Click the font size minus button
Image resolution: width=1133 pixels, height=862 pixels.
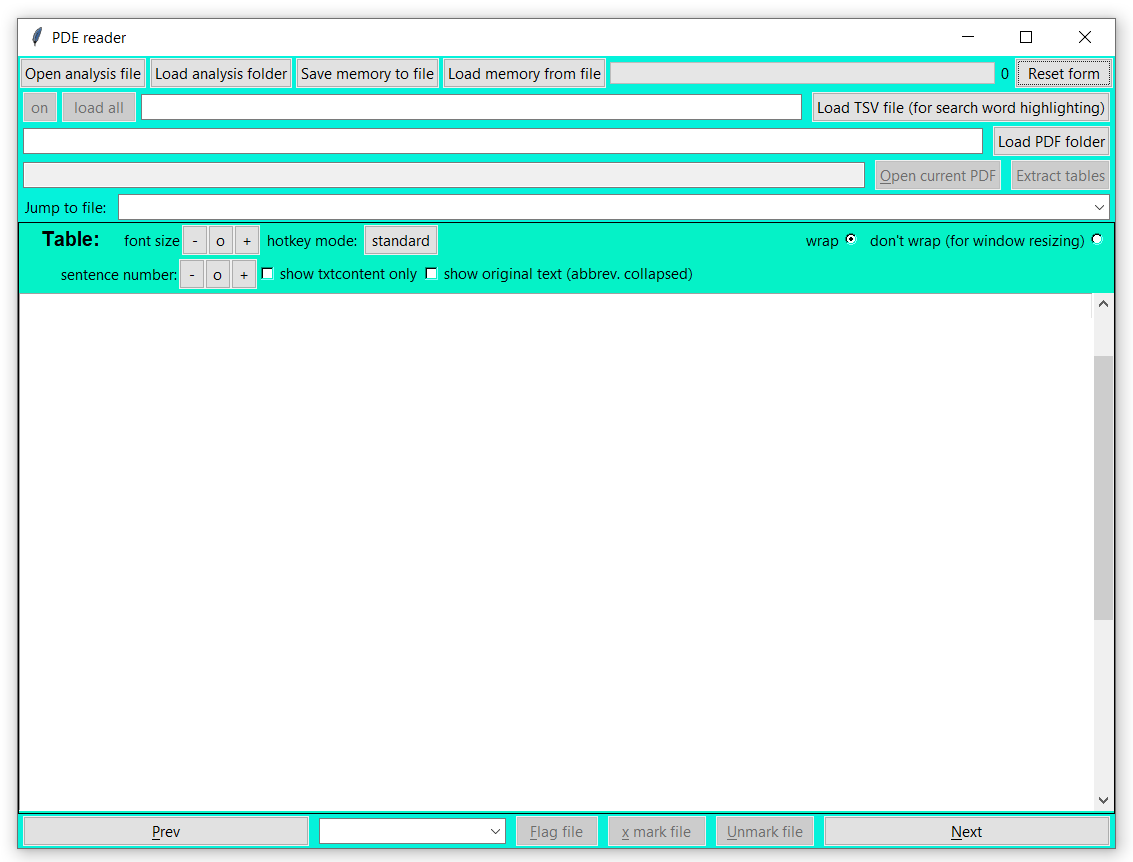[195, 241]
